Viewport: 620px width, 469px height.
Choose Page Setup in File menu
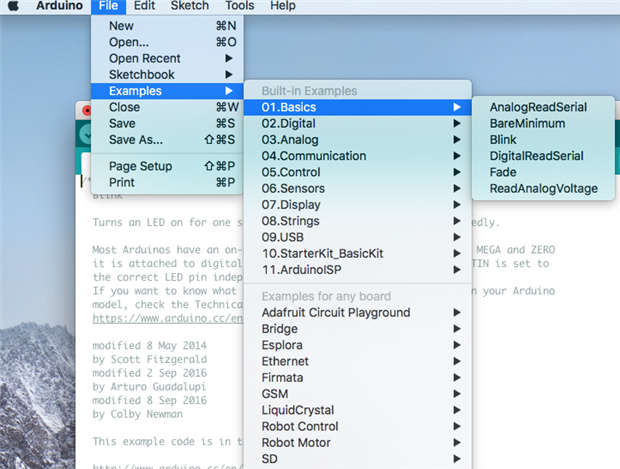[x=167, y=166]
